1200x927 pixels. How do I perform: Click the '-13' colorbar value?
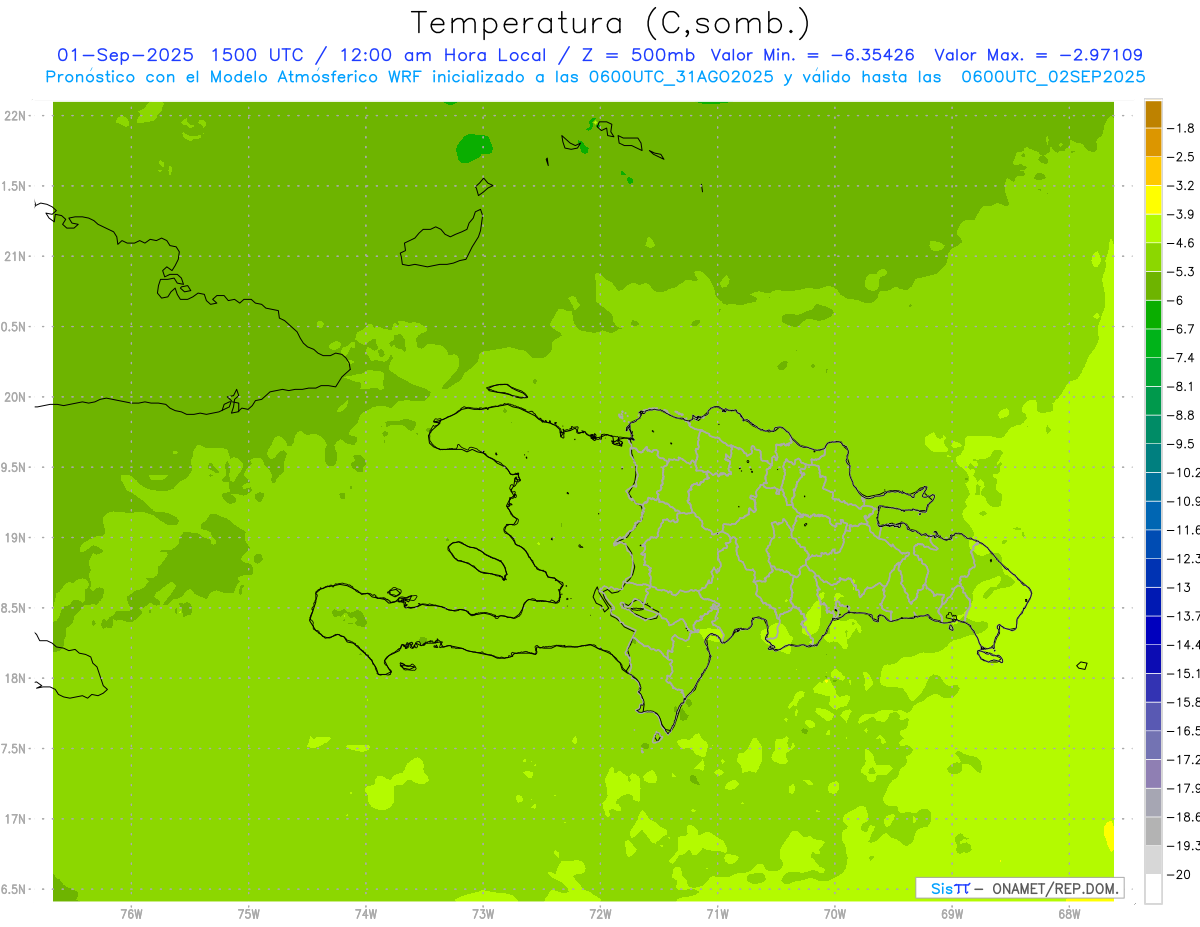[1179, 587]
